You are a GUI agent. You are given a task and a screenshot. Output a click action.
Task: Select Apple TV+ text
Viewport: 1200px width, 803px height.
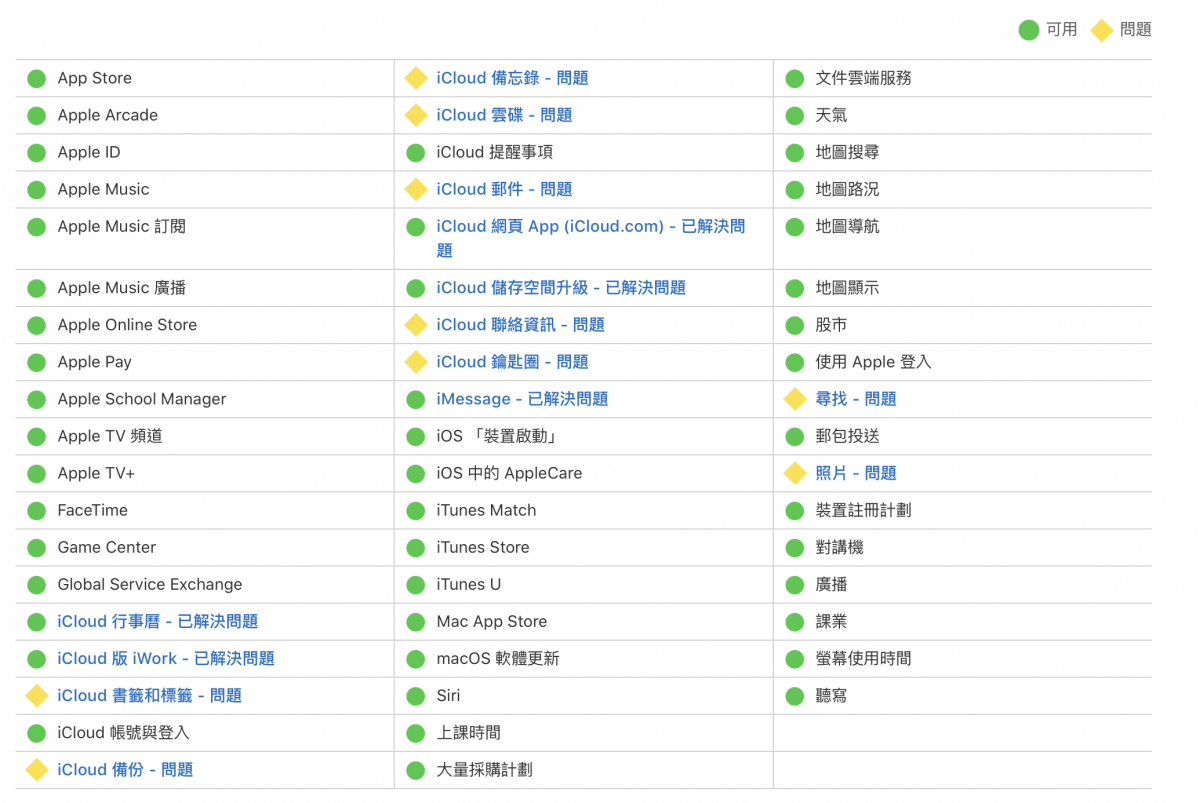96,473
